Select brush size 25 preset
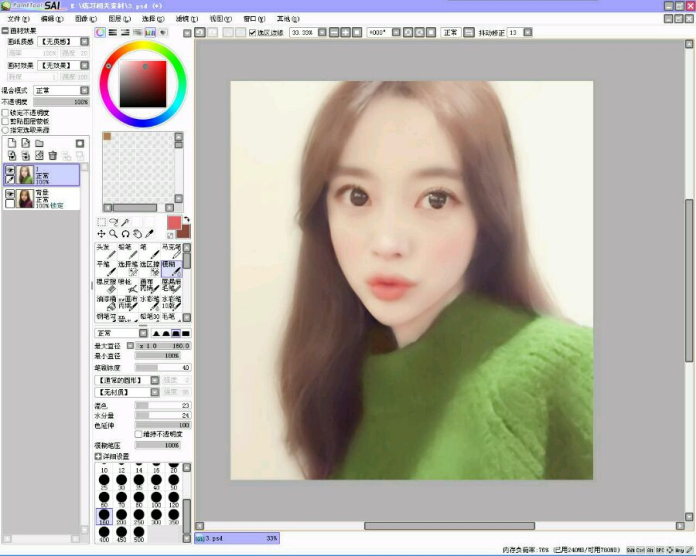 [104, 482]
